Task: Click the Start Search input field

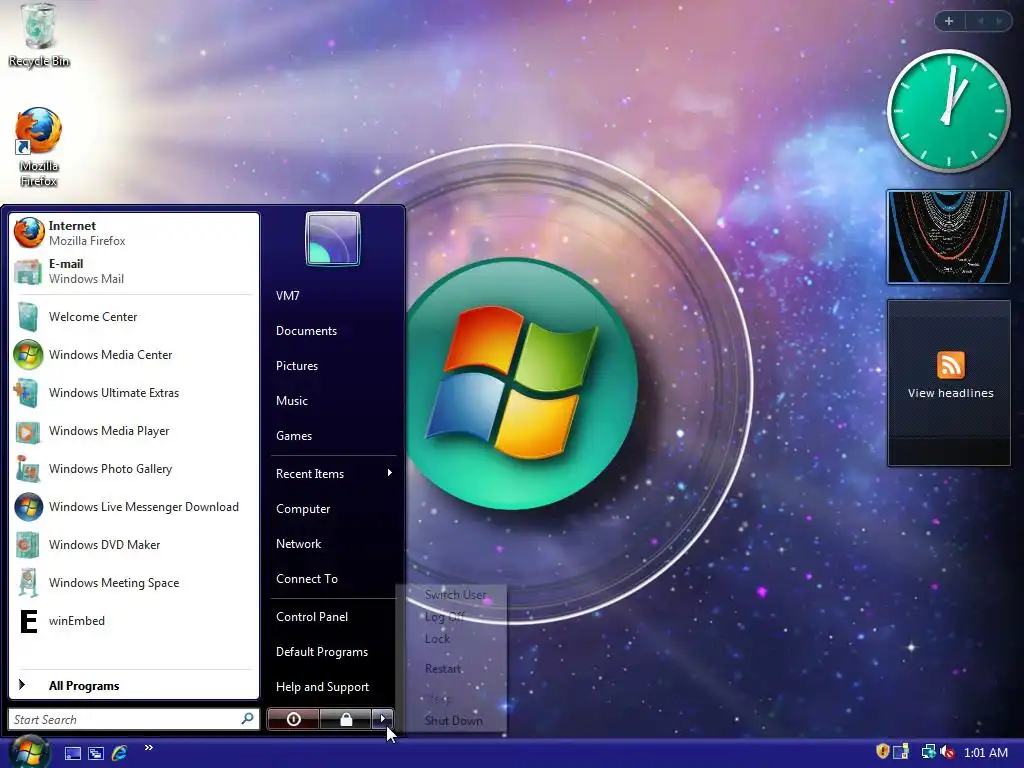Action: point(133,719)
